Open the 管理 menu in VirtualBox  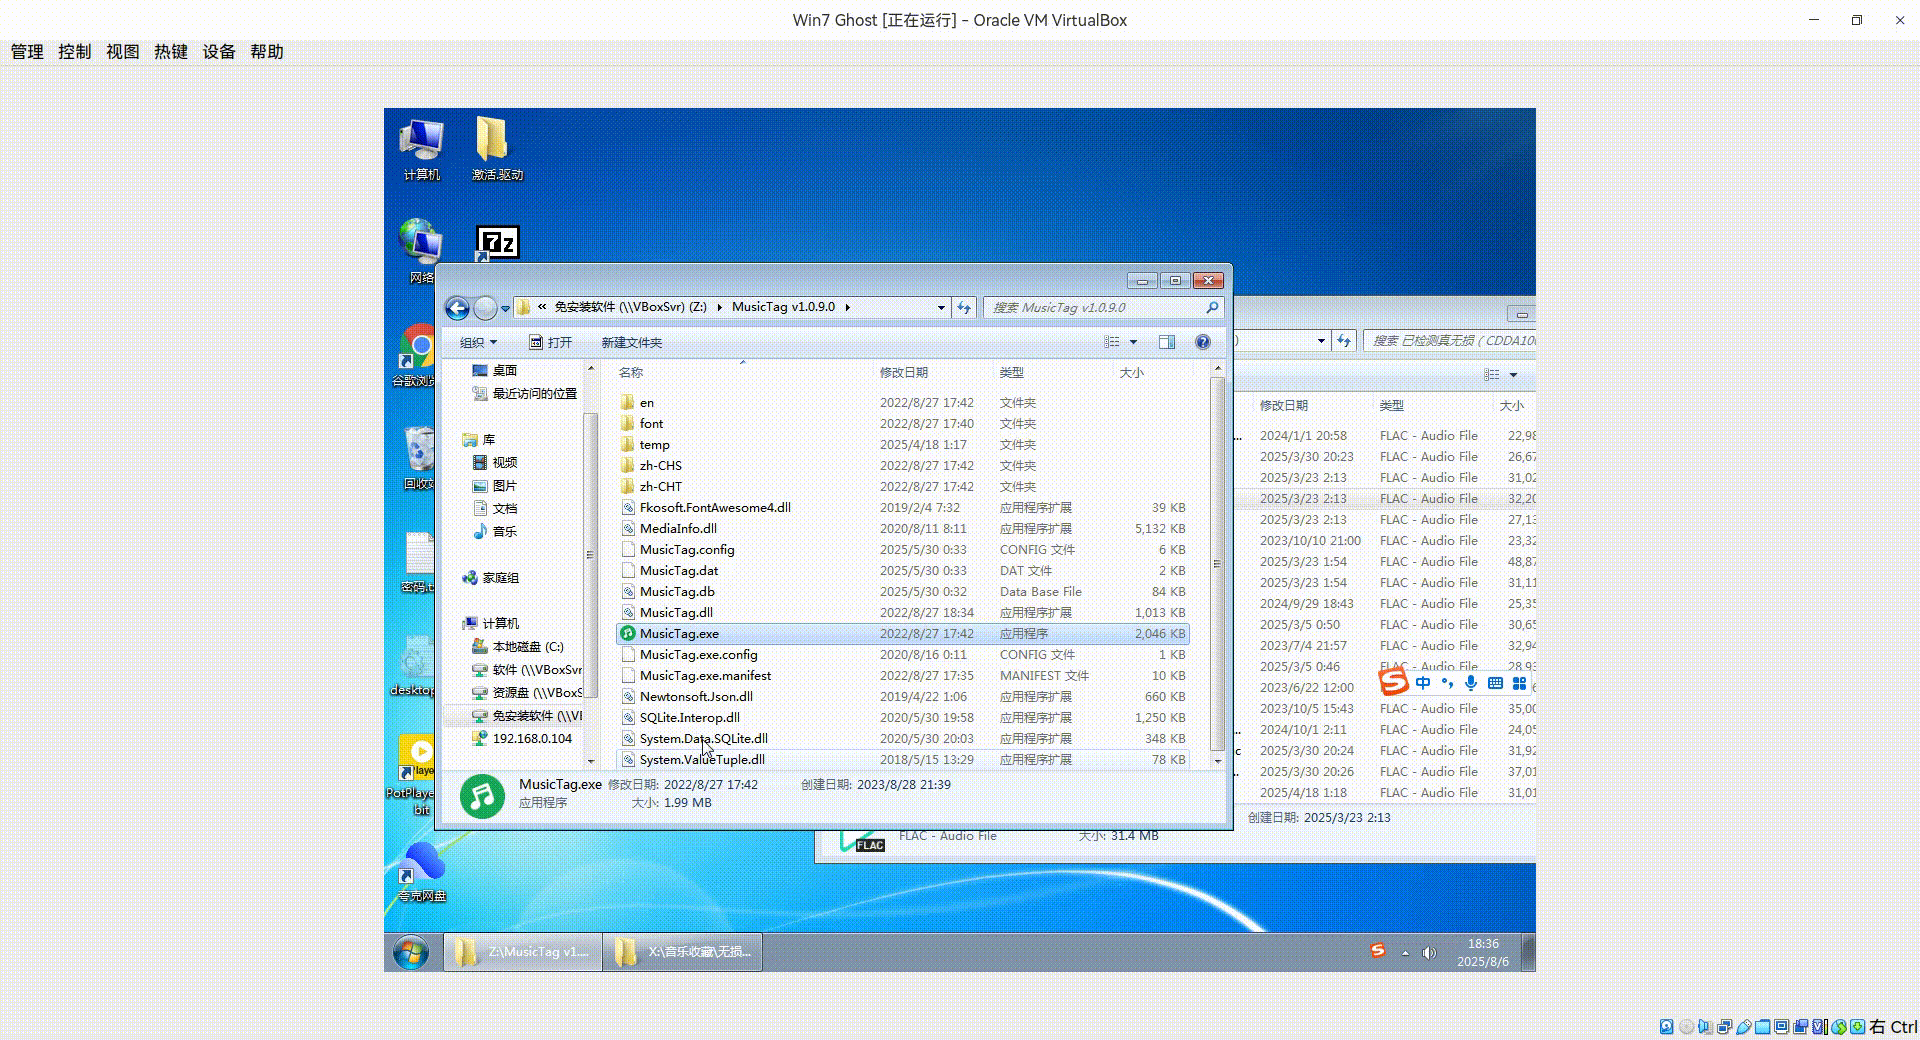pos(27,52)
